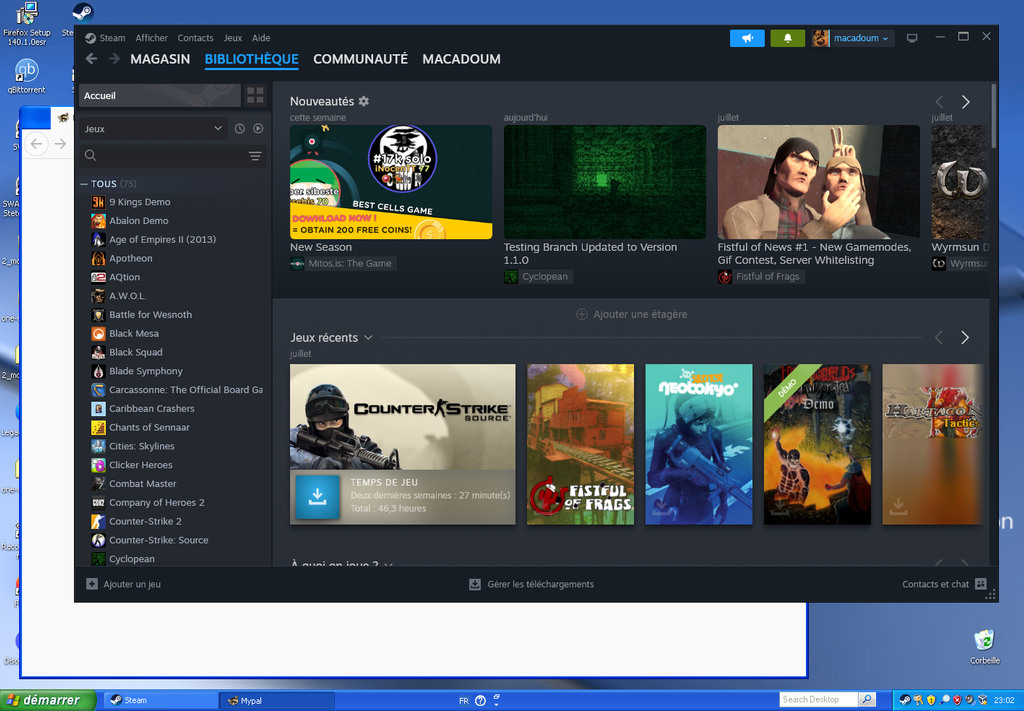Click the Mypal taskbar button
The height and width of the screenshot is (711, 1024).
(276, 701)
